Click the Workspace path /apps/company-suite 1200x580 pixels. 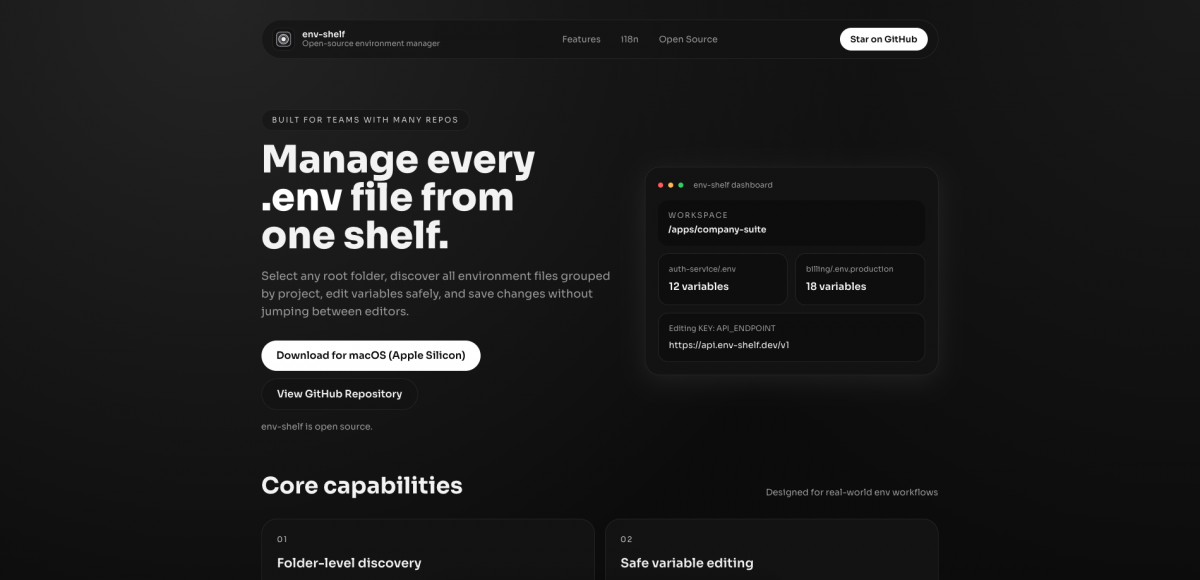point(717,229)
